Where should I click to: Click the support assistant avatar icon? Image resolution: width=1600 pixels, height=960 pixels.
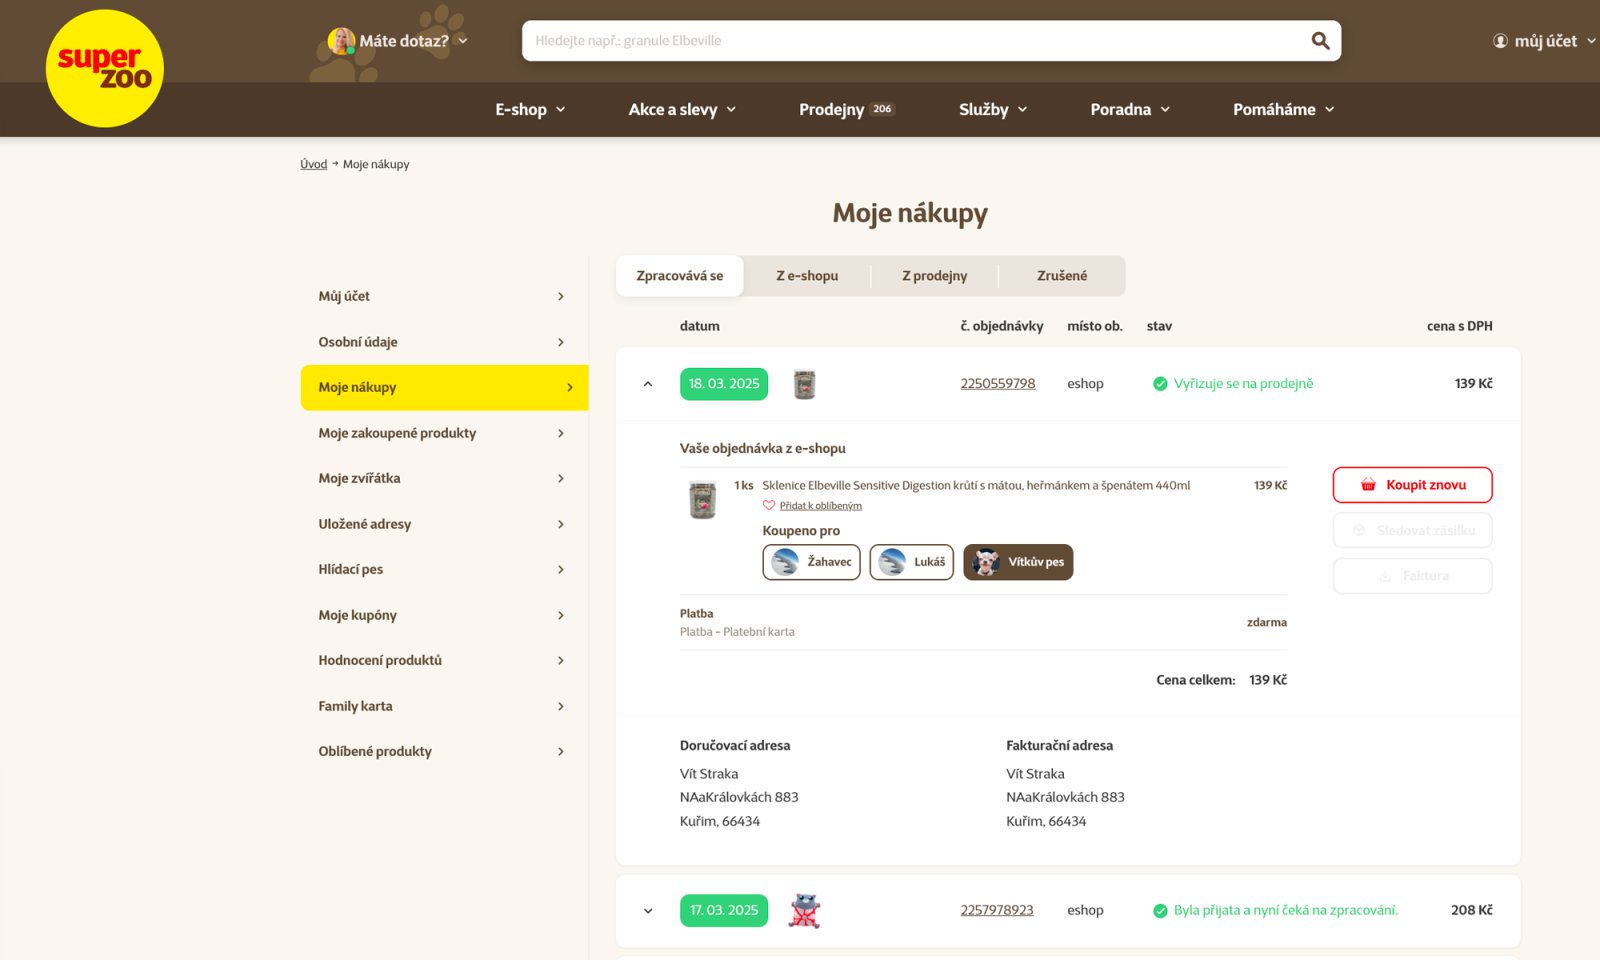coord(341,41)
